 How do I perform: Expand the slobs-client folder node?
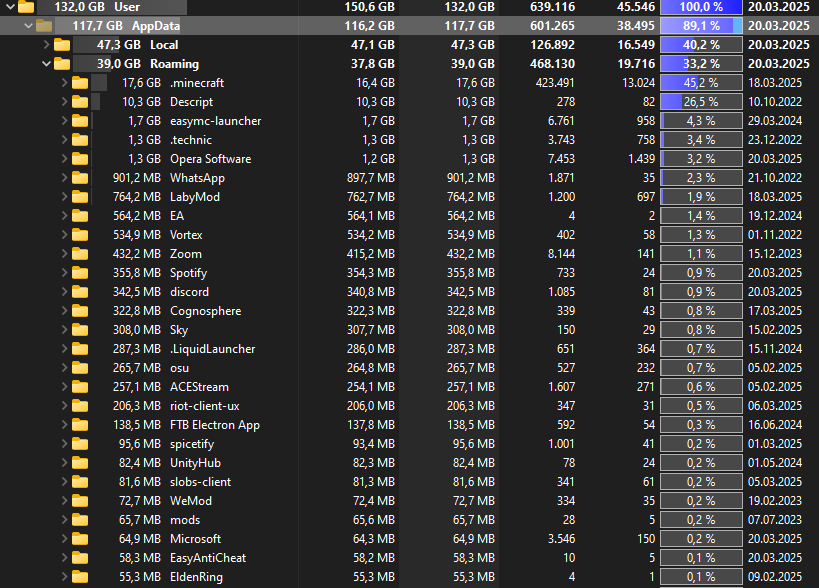(65, 482)
